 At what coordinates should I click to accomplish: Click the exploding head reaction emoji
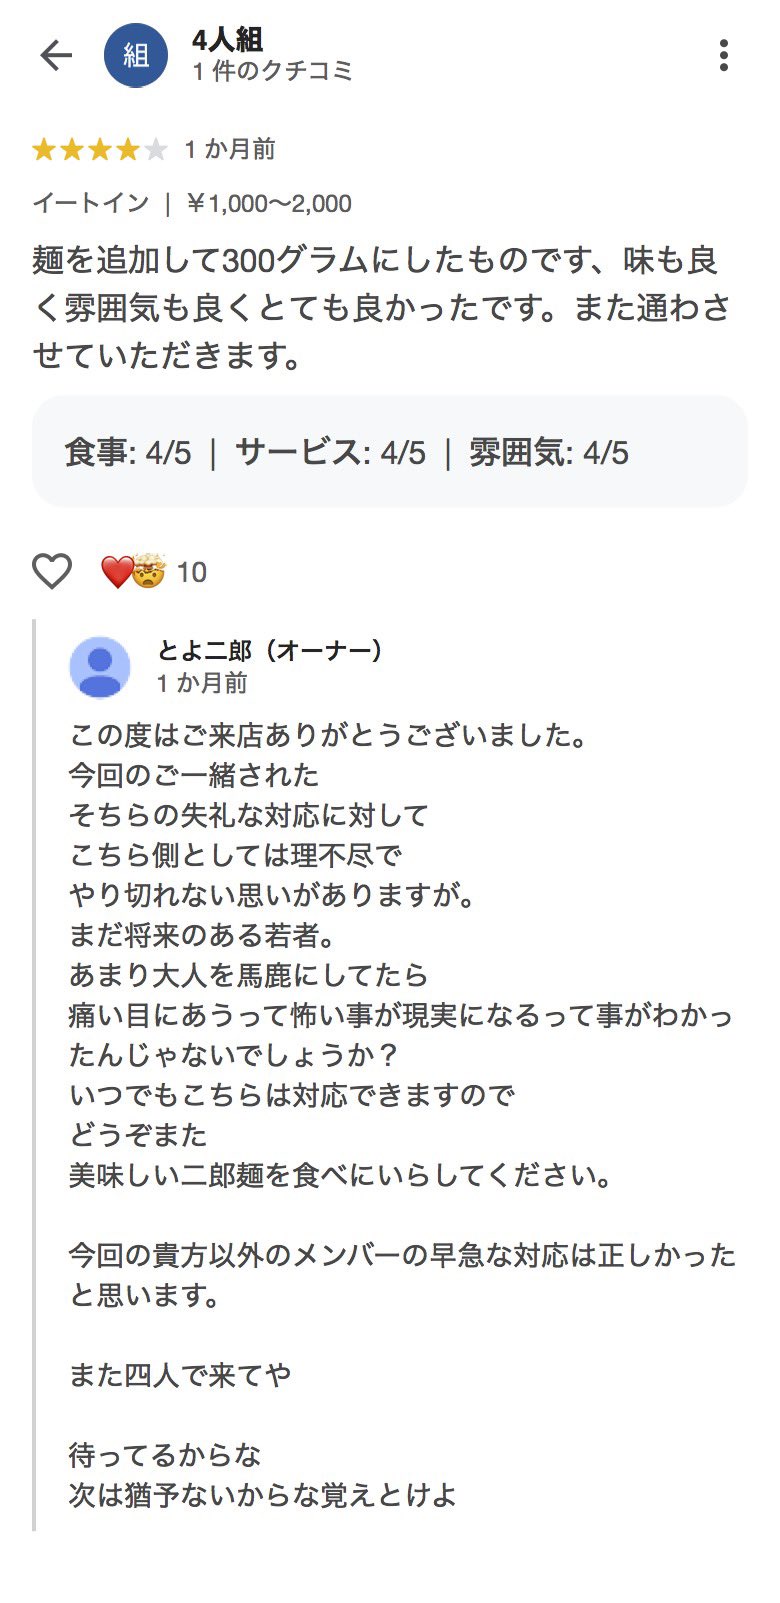[148, 571]
